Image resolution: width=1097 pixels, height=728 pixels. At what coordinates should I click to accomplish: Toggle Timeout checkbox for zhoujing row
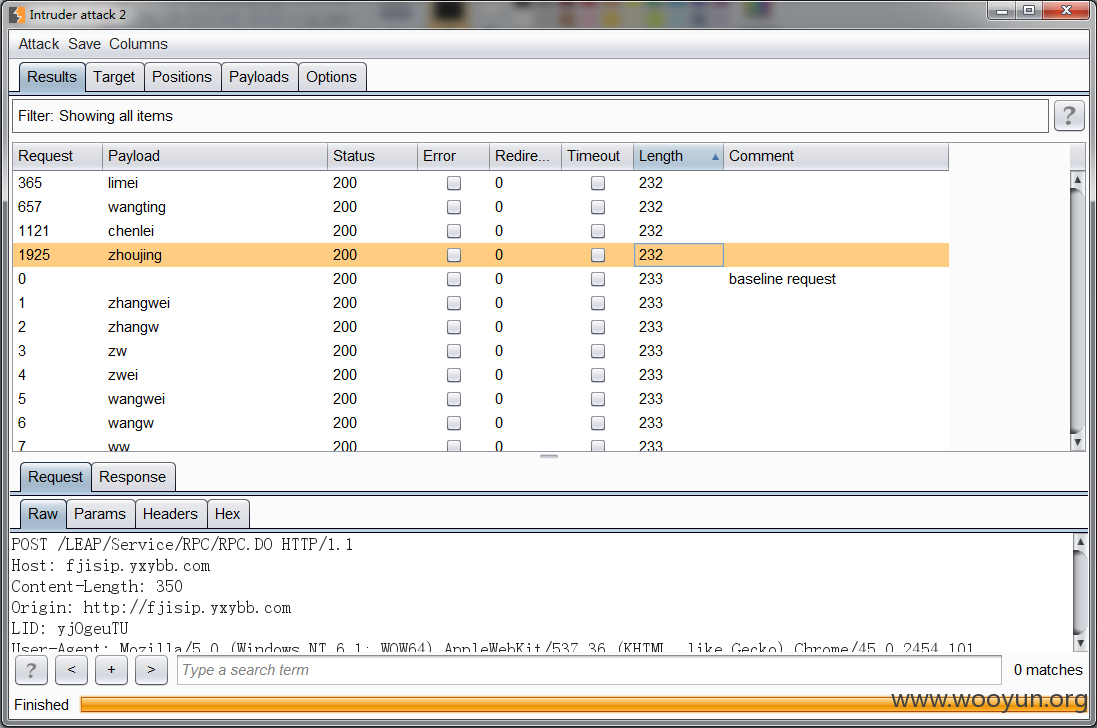[598, 255]
